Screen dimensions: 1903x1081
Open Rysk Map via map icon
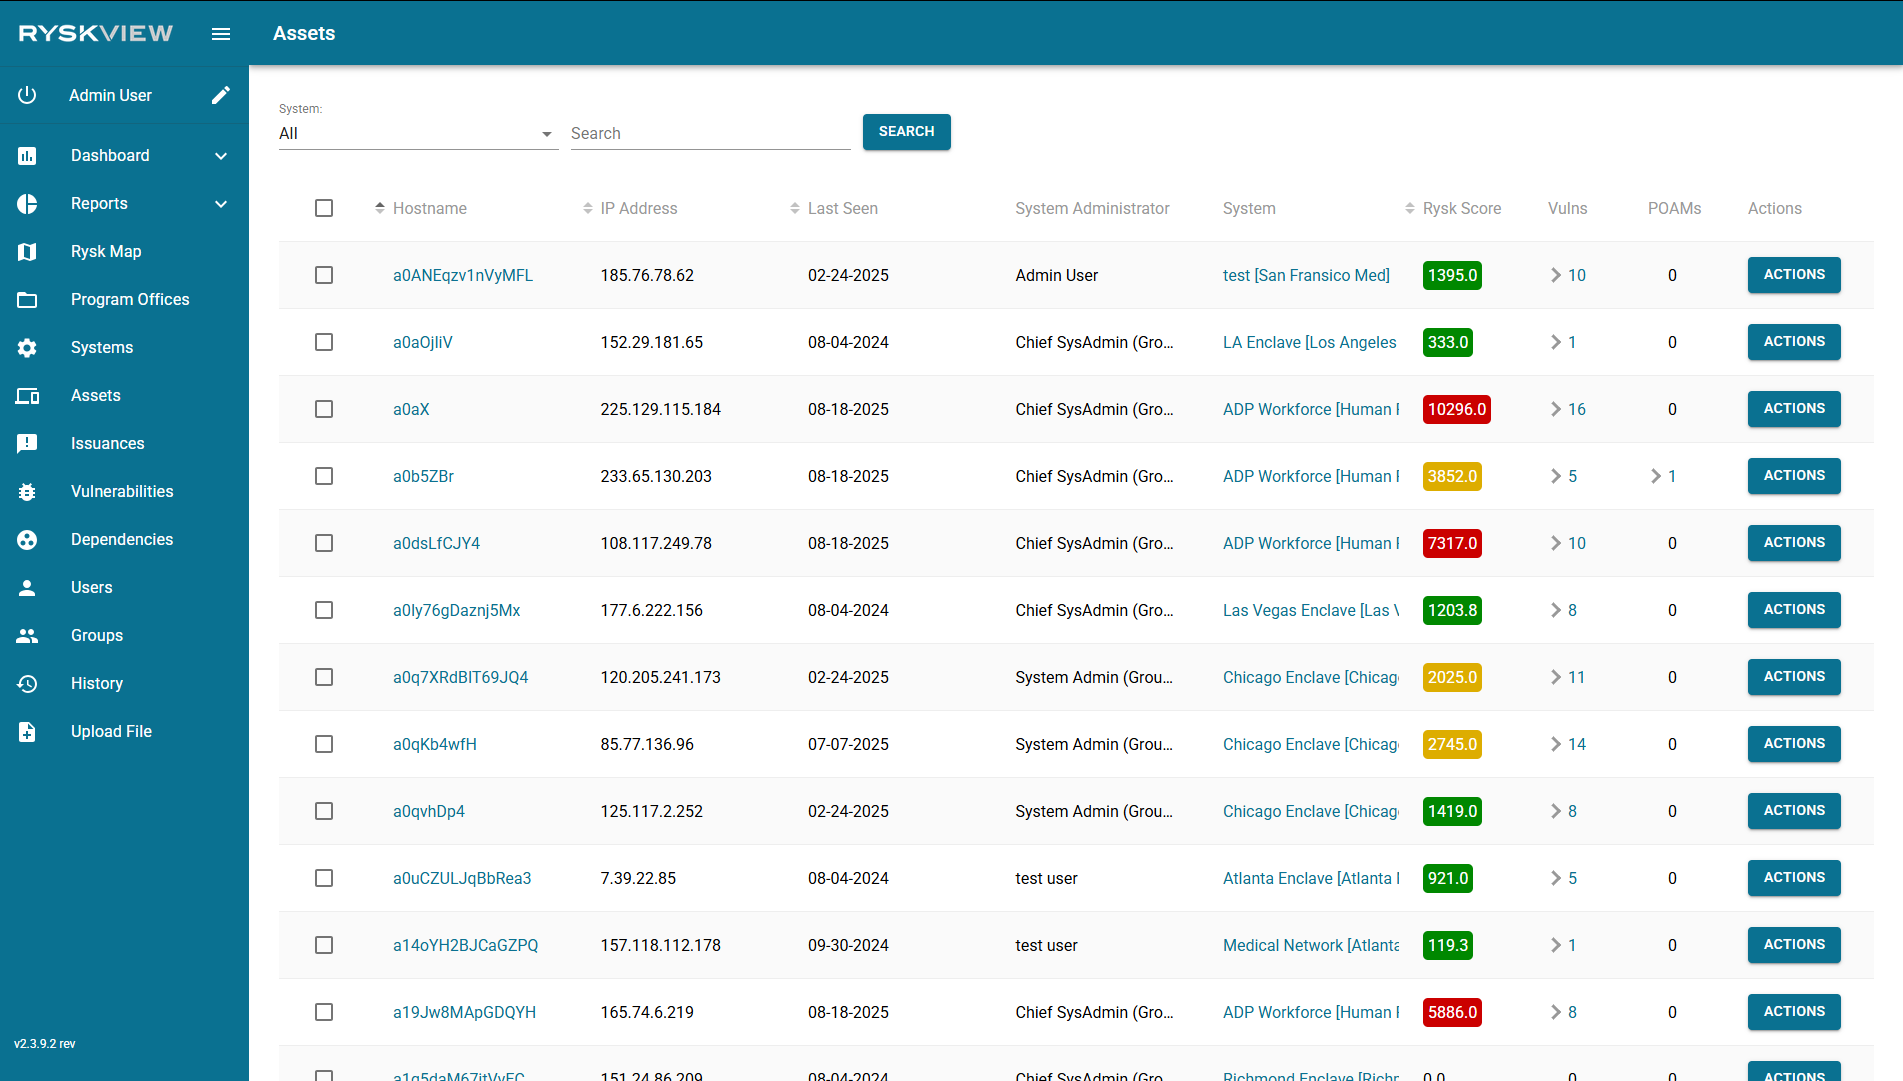[27, 252]
